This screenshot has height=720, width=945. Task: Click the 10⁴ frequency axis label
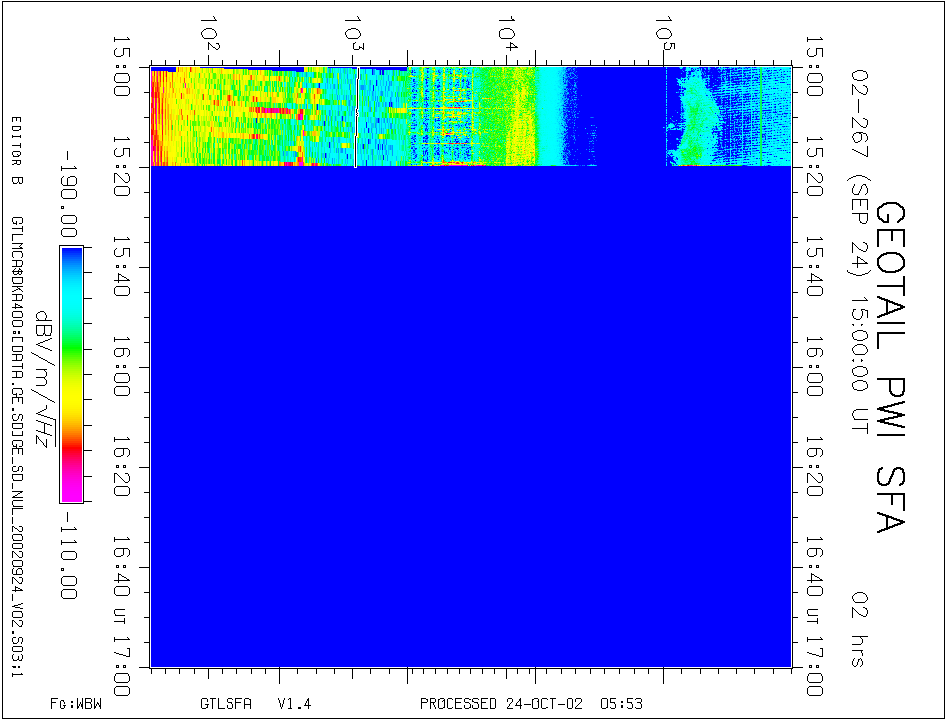(x=510, y=31)
